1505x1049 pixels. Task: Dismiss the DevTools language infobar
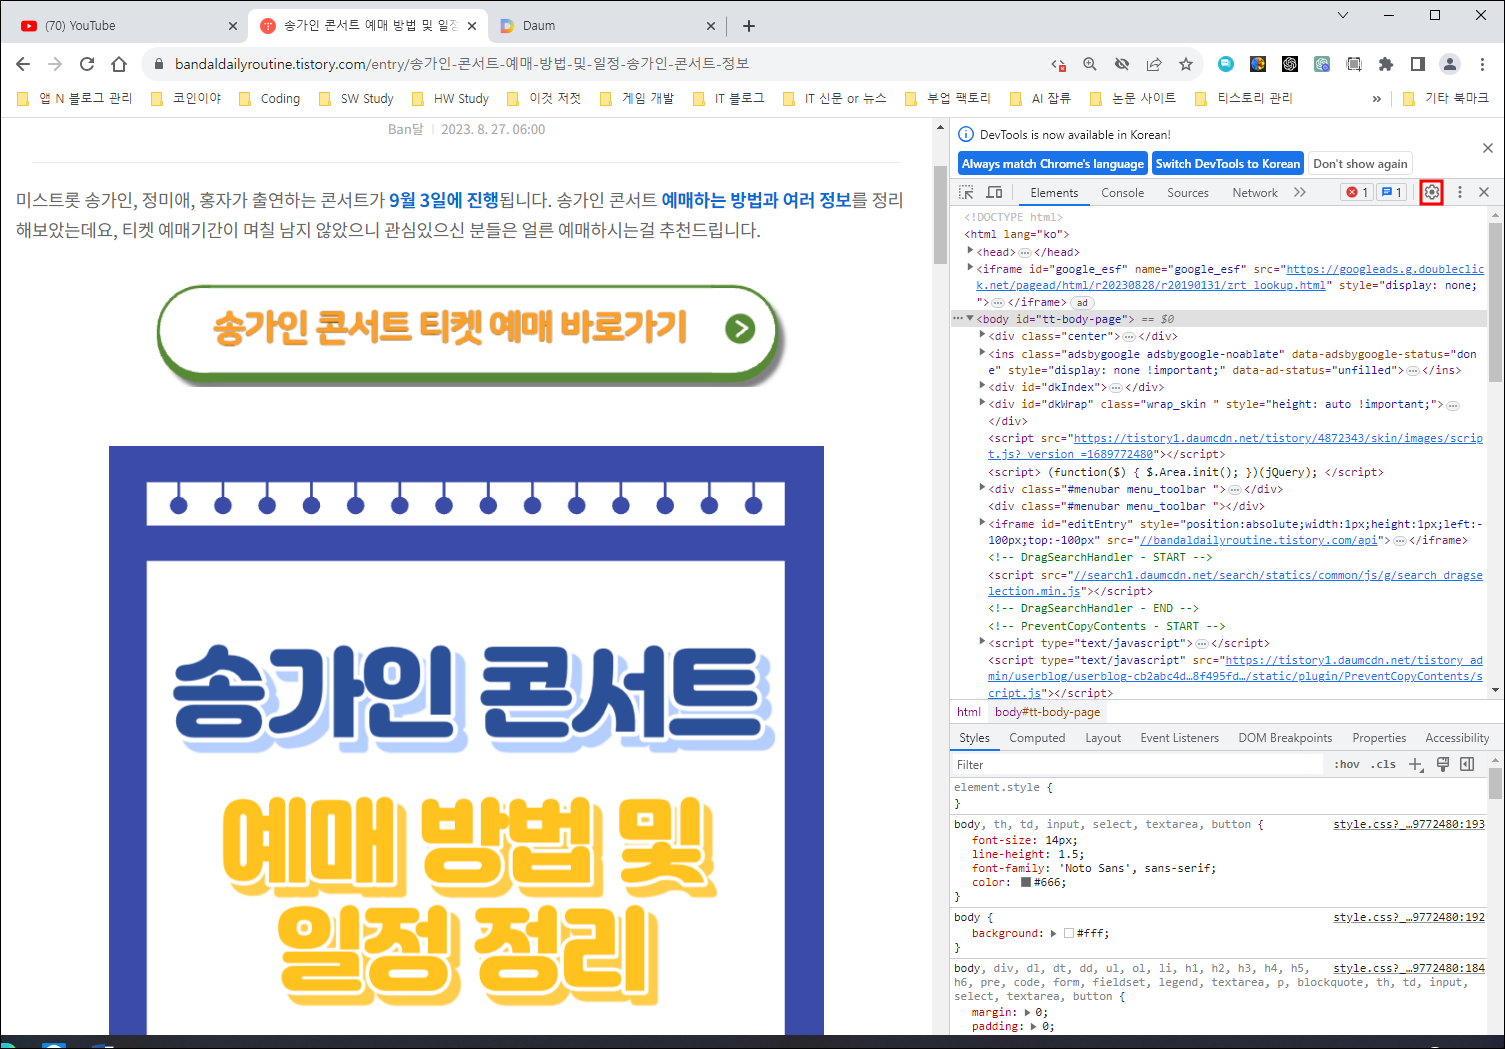(1488, 148)
